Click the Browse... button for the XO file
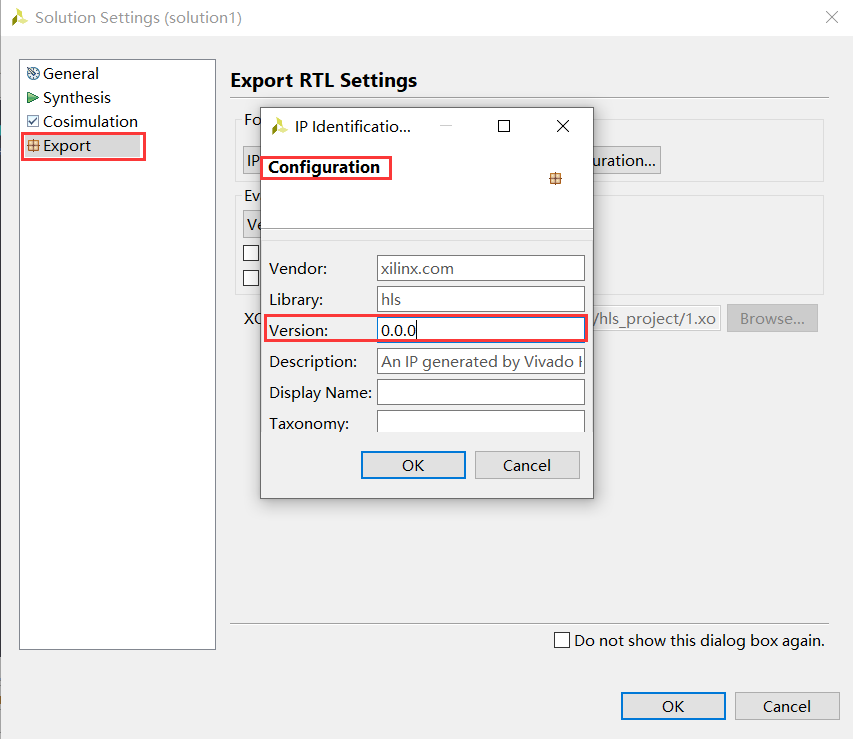 pos(772,318)
